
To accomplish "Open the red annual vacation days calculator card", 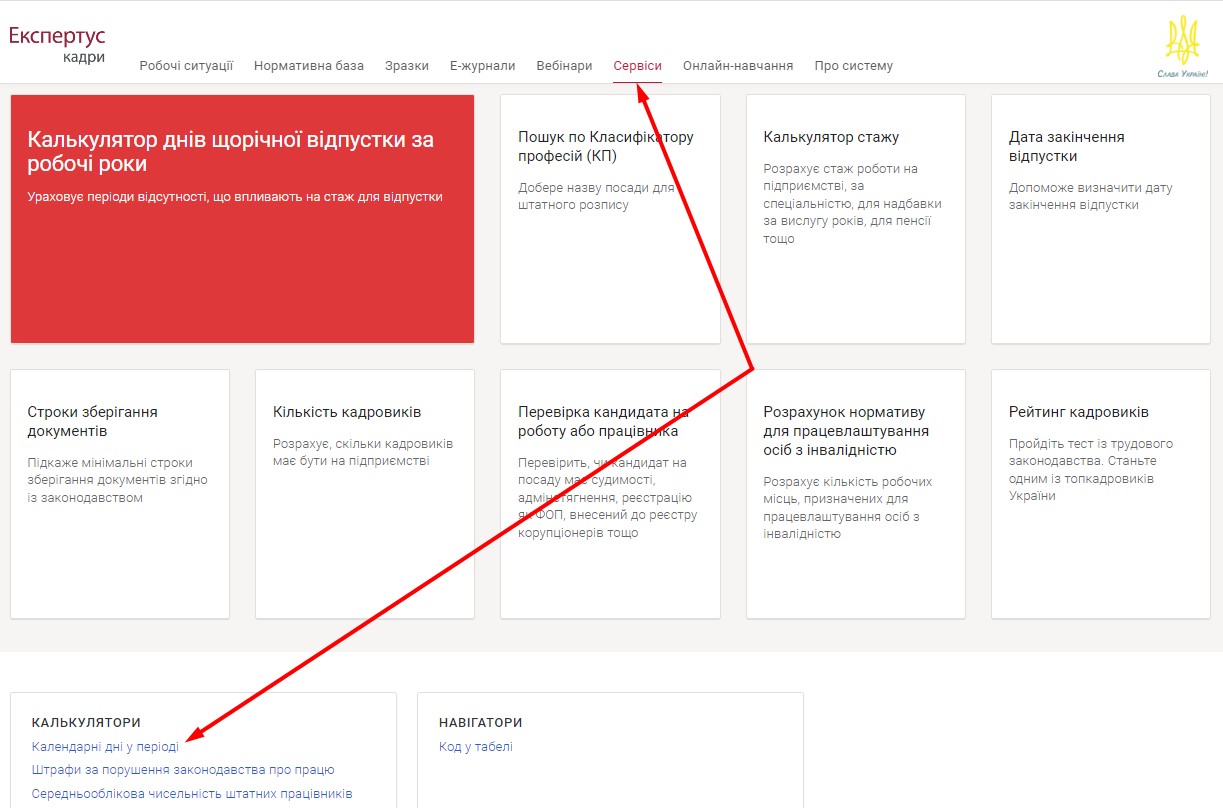I will tap(242, 219).
